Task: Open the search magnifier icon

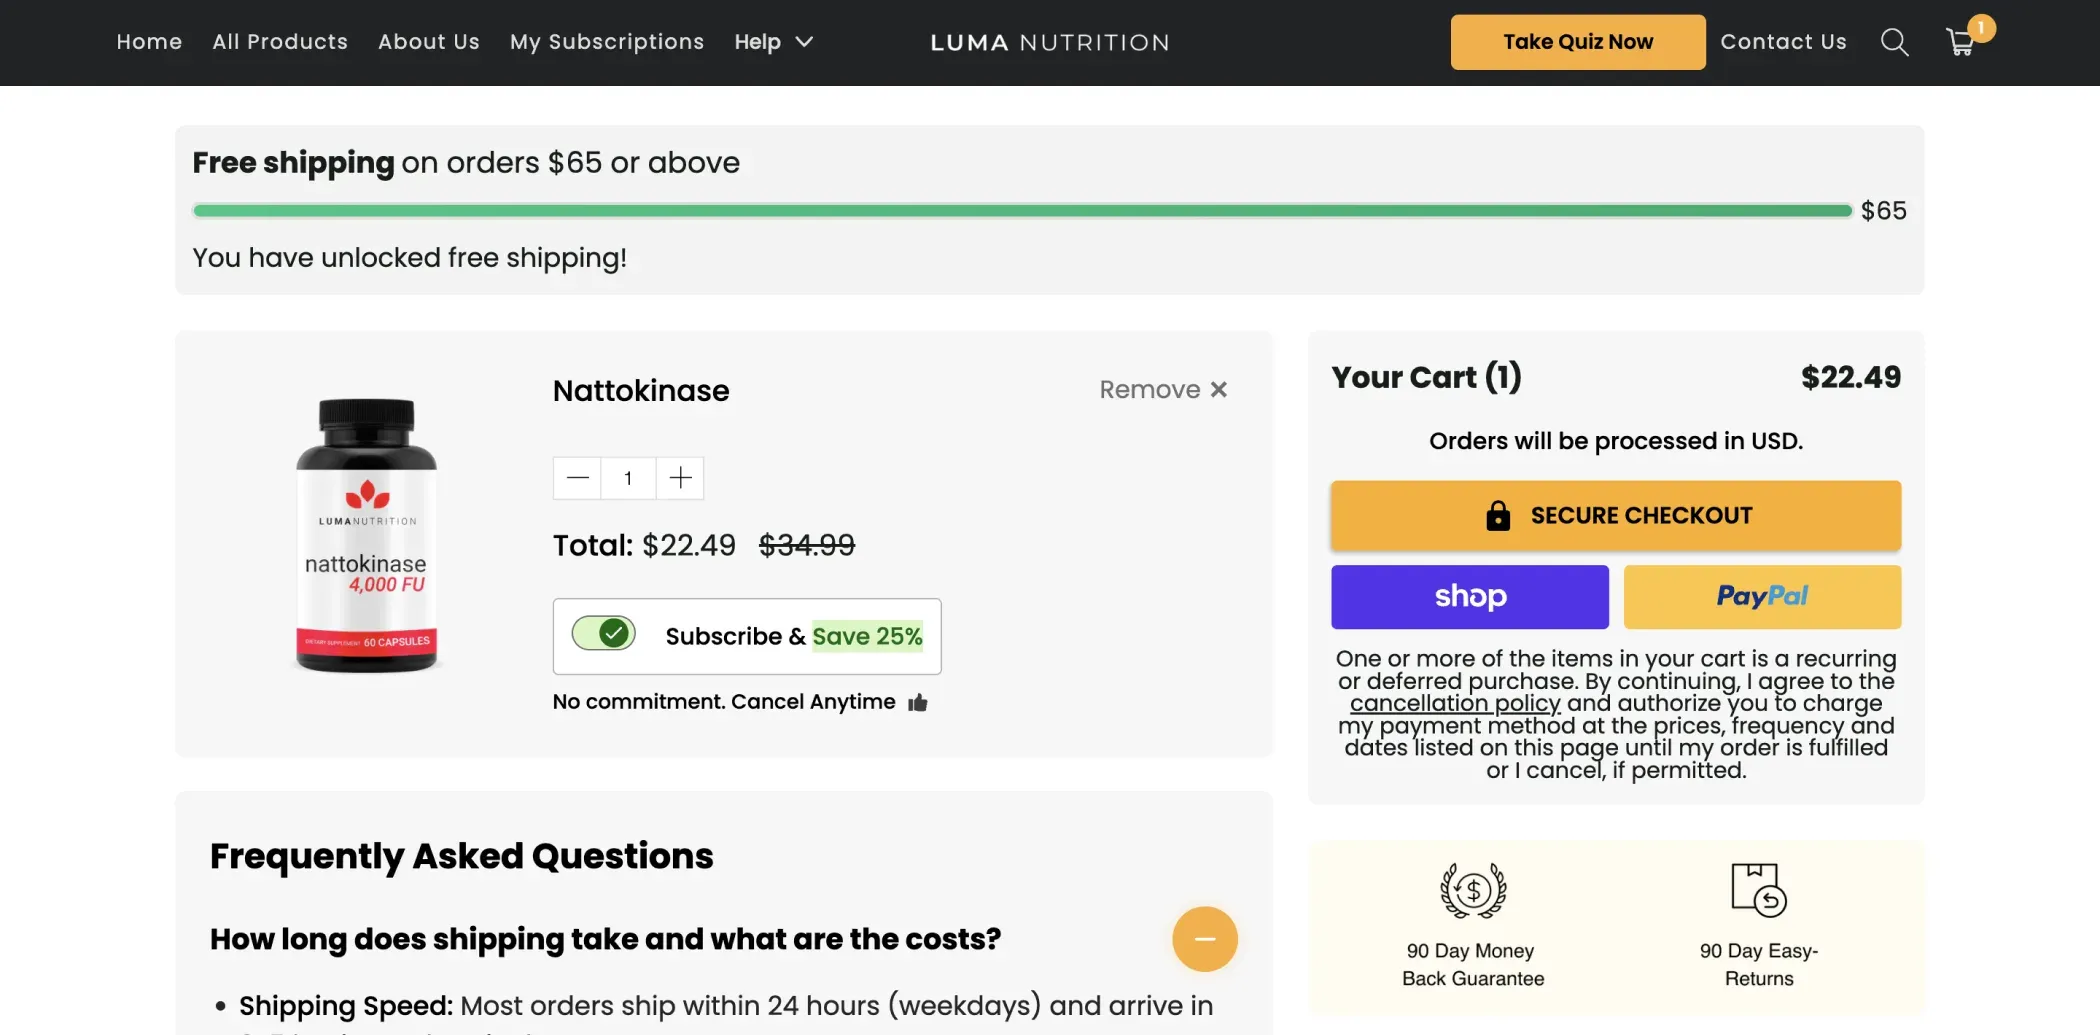Action: coord(1894,42)
